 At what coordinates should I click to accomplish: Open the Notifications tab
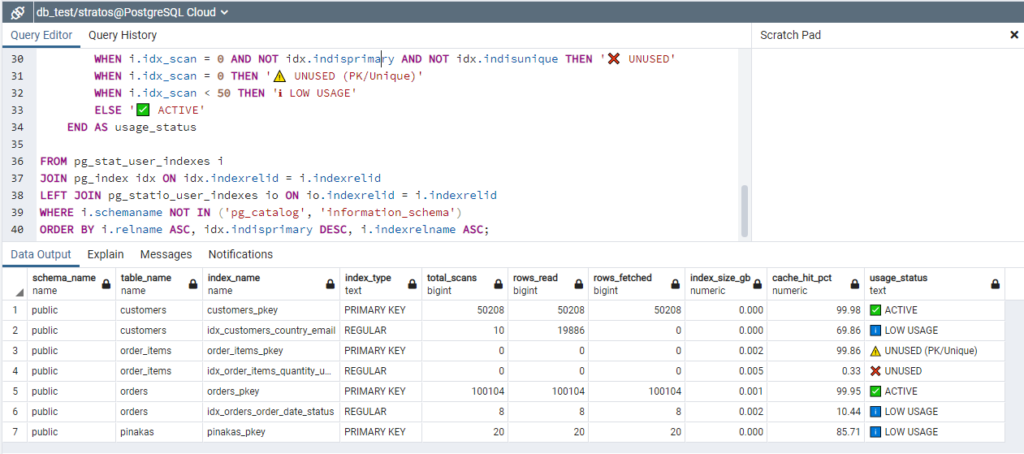tap(240, 254)
